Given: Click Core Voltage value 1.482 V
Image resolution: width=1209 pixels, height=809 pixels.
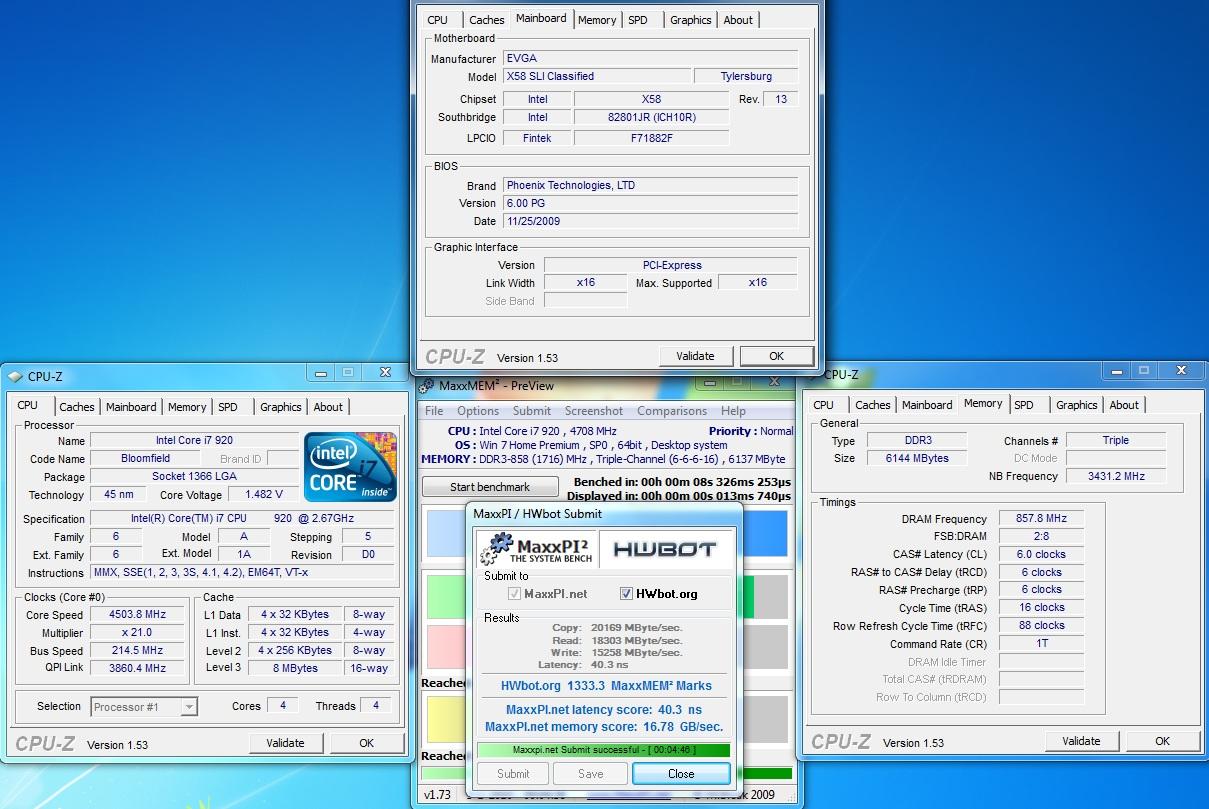Looking at the screenshot, I should click(x=264, y=494).
